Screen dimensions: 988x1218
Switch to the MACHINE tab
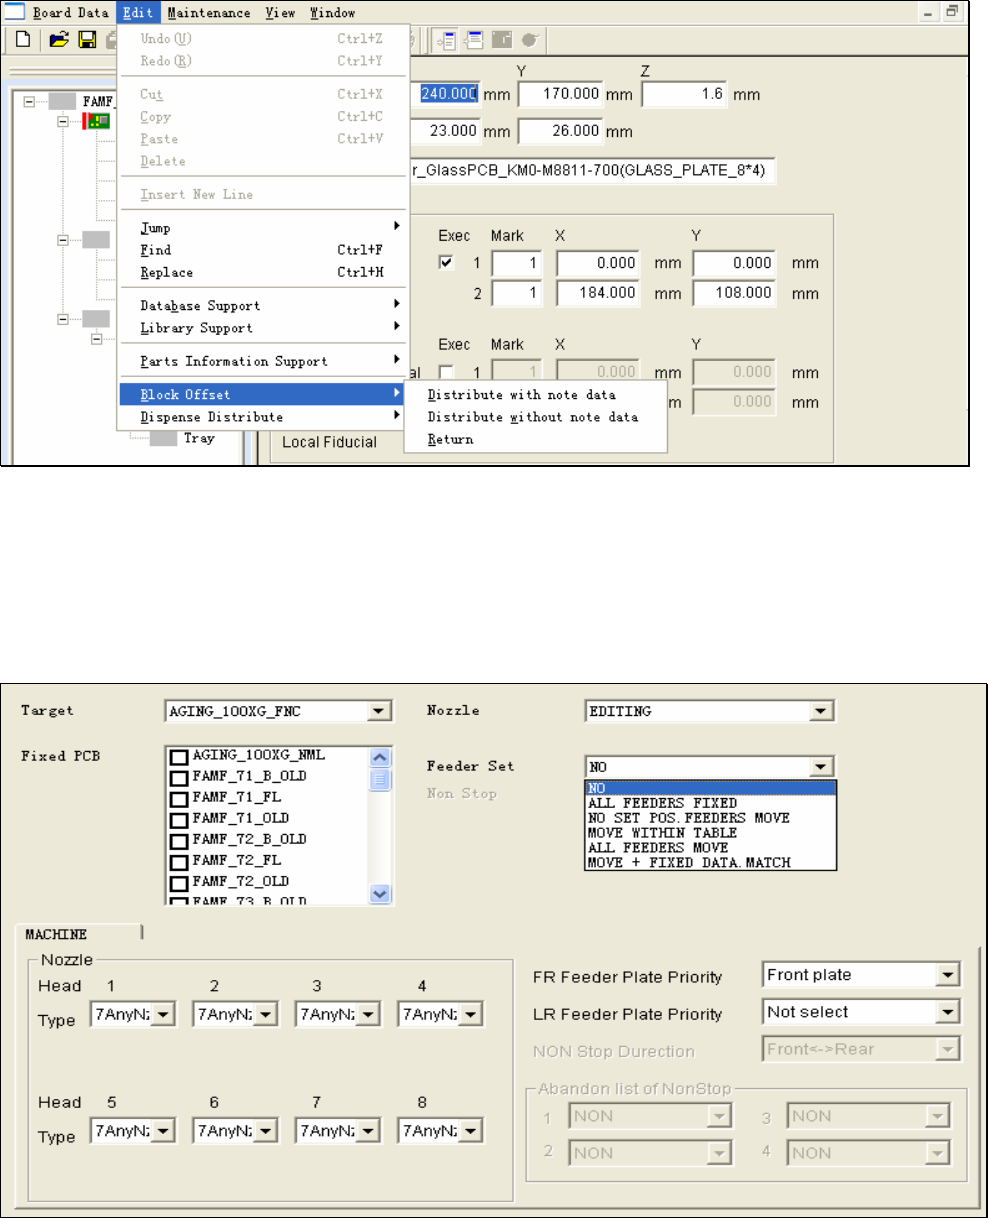78,934
